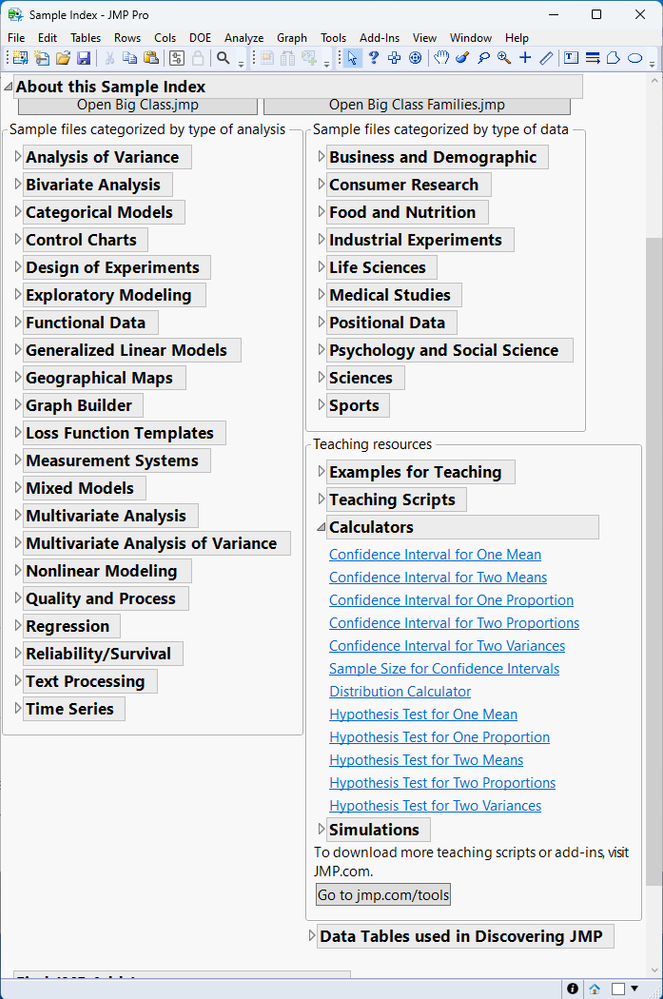Open the info icon in status bar
Image resolution: width=663 pixels, height=999 pixels.
[573, 988]
